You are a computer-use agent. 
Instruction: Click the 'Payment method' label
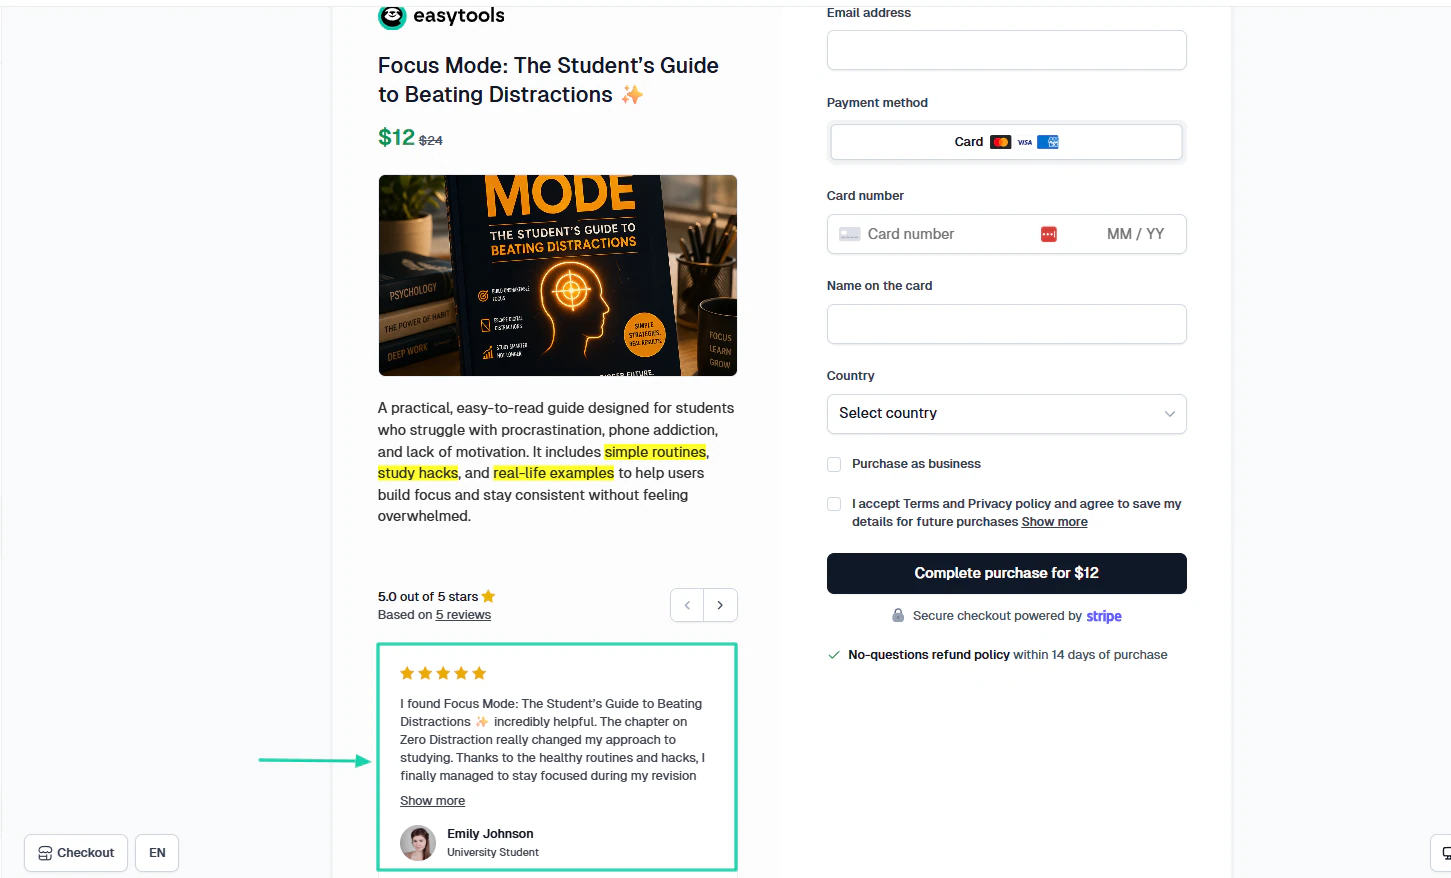click(x=877, y=103)
